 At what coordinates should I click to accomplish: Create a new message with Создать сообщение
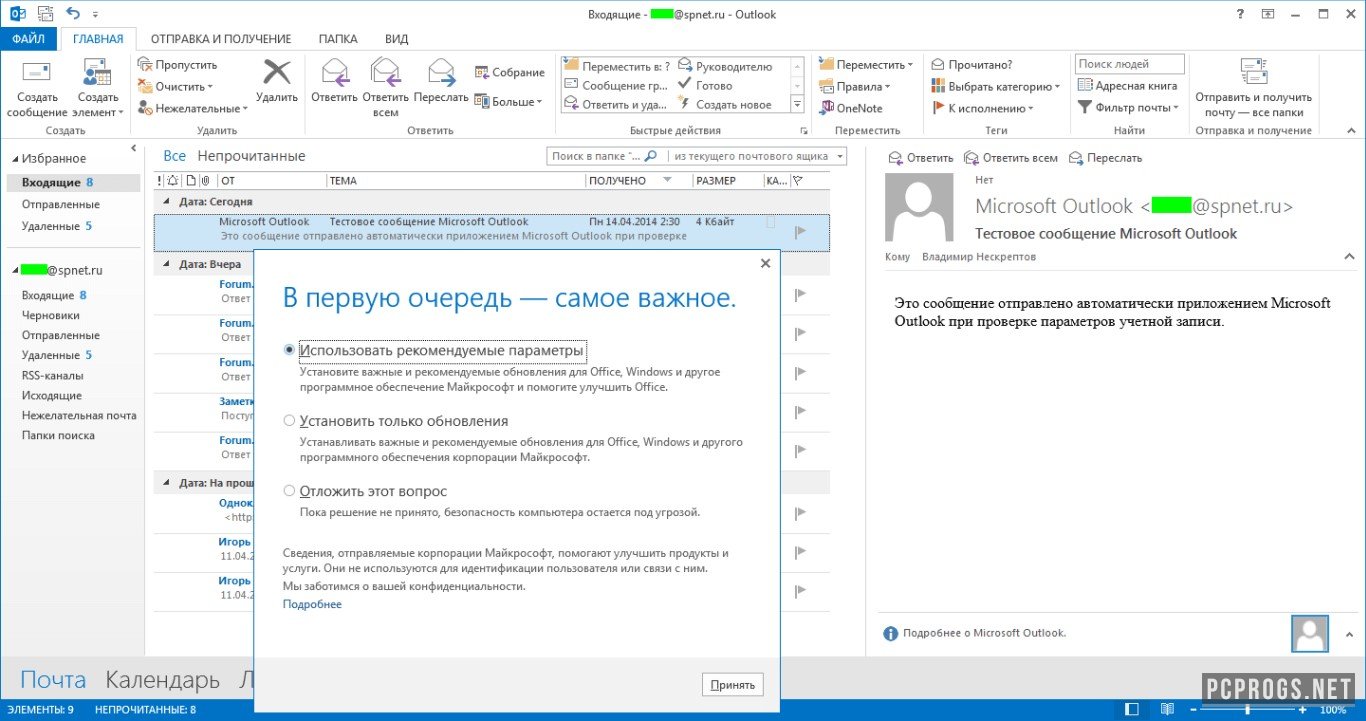37,88
